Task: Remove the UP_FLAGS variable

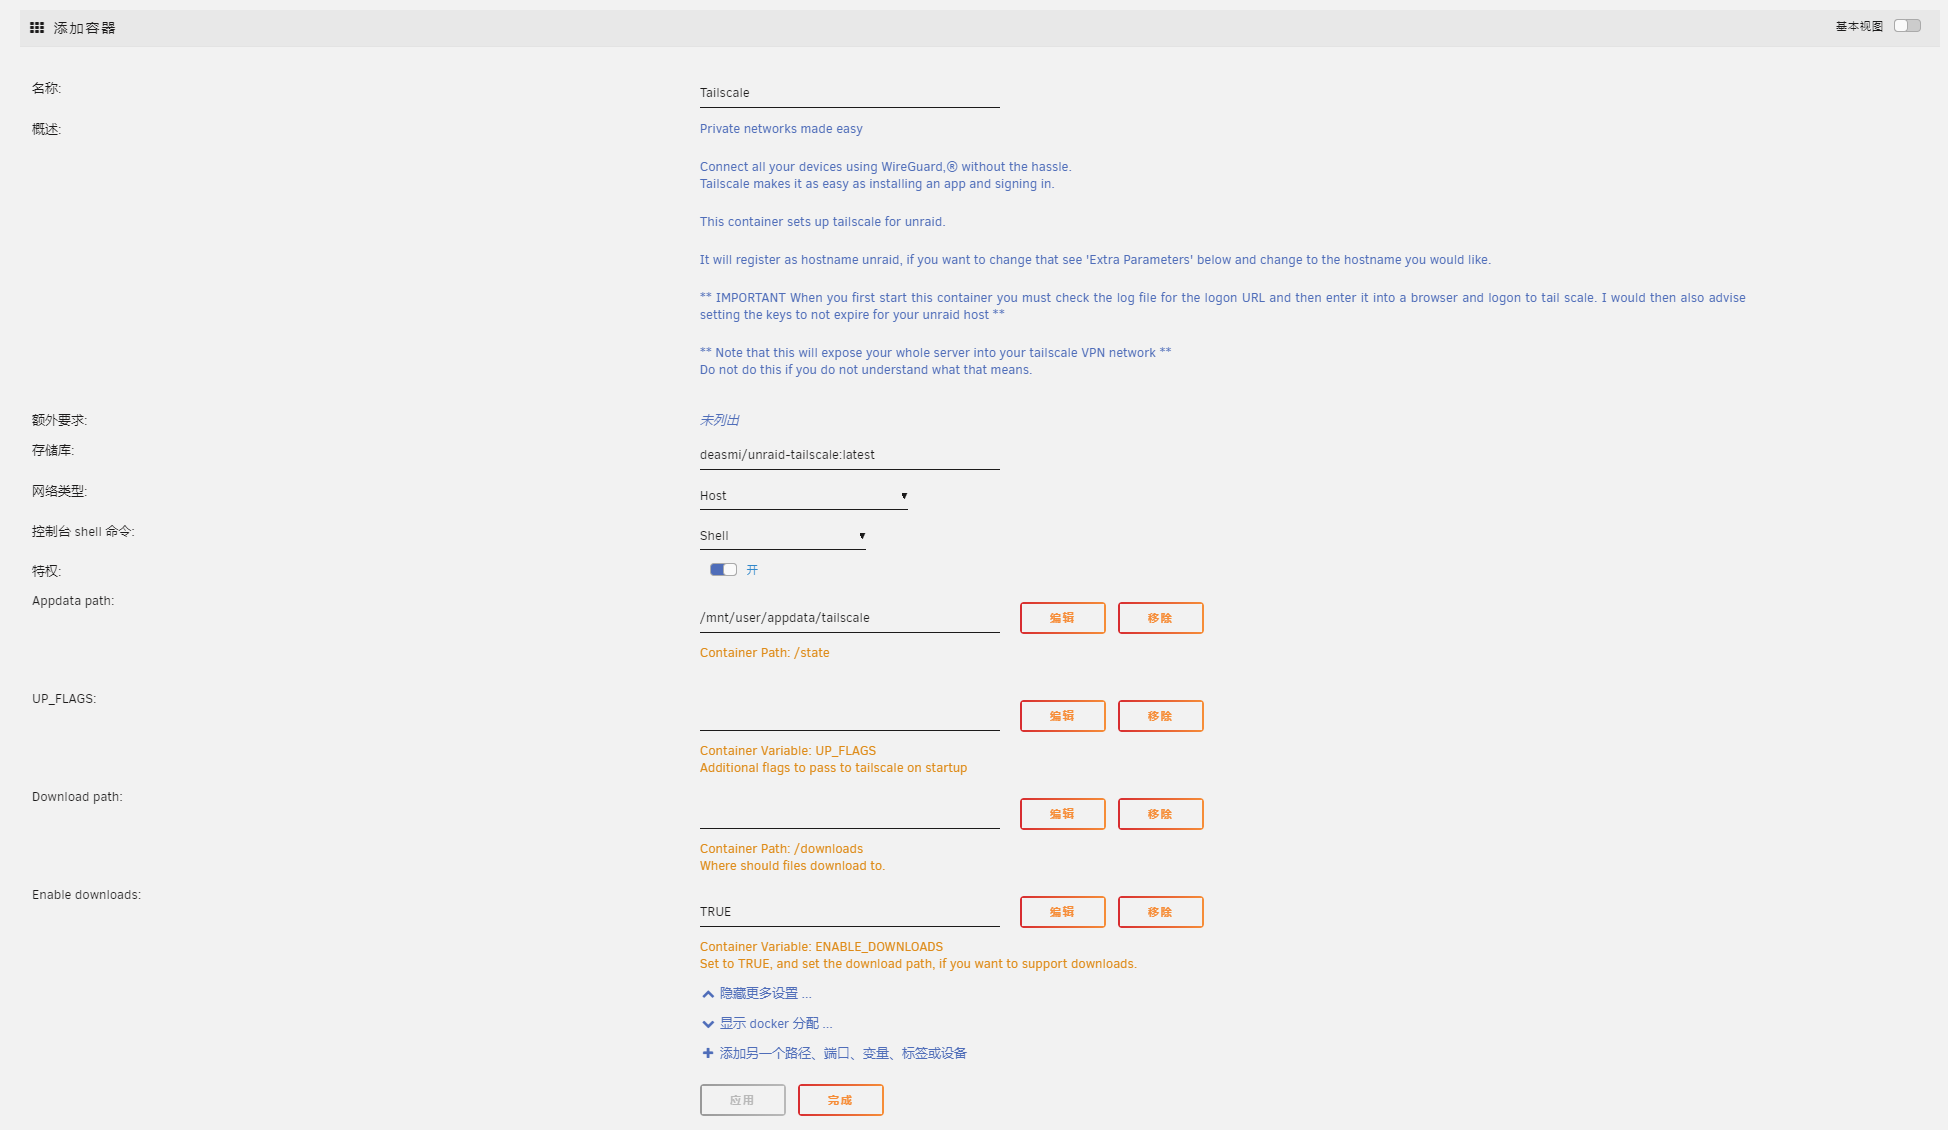Action: (x=1160, y=716)
